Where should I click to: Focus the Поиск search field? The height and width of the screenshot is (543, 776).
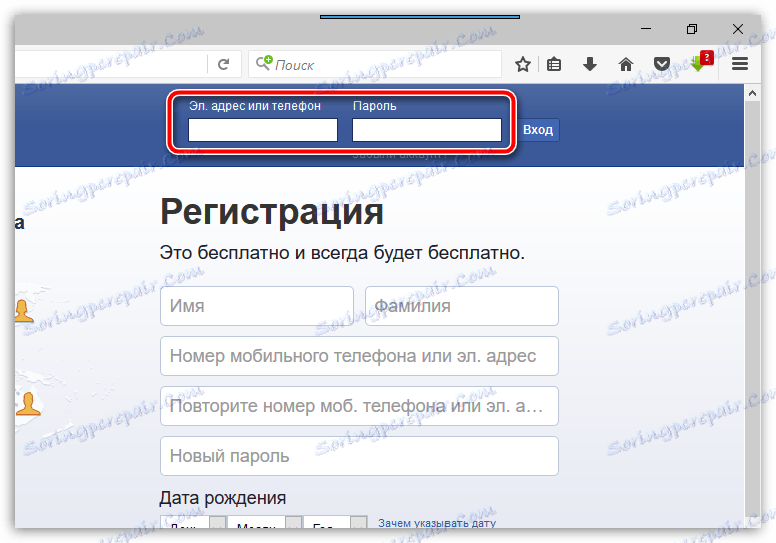point(375,64)
